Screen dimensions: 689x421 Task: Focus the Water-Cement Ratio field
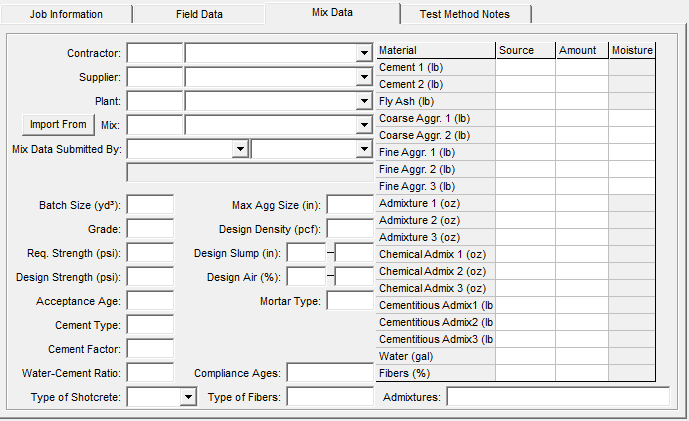click(150, 373)
